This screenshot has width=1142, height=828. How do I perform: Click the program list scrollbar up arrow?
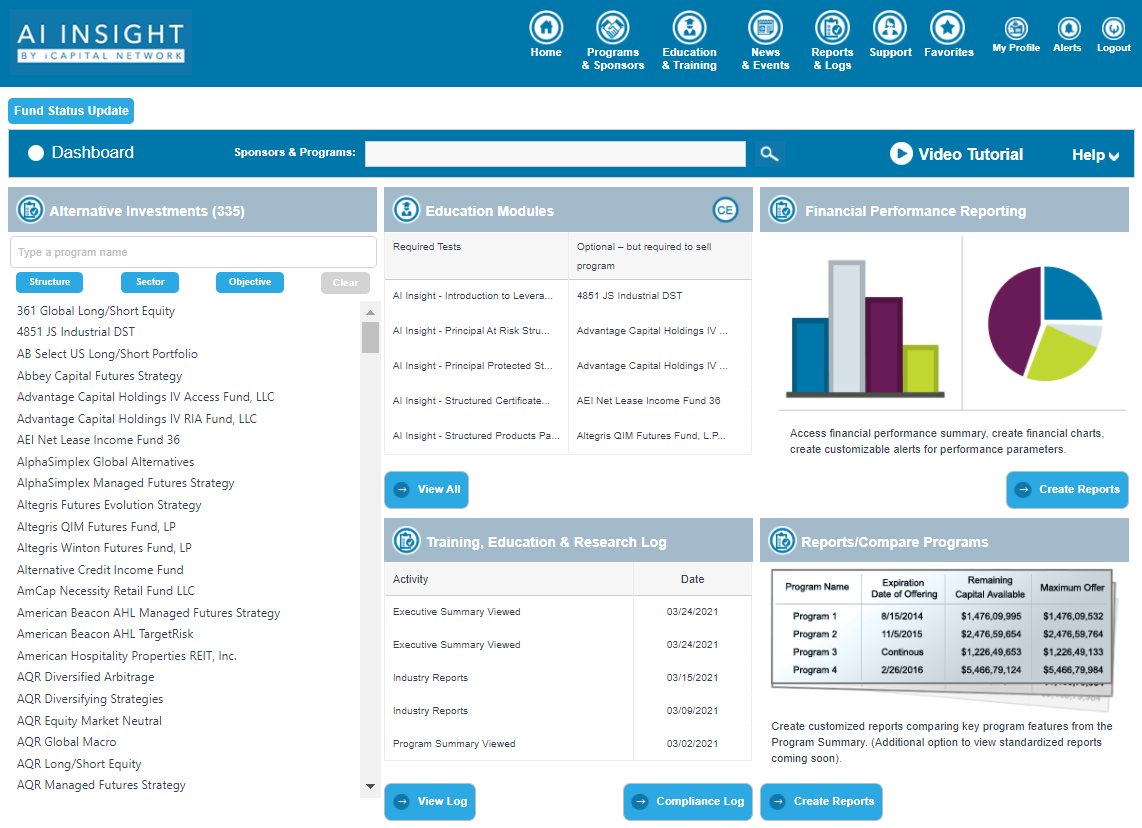tap(370, 312)
